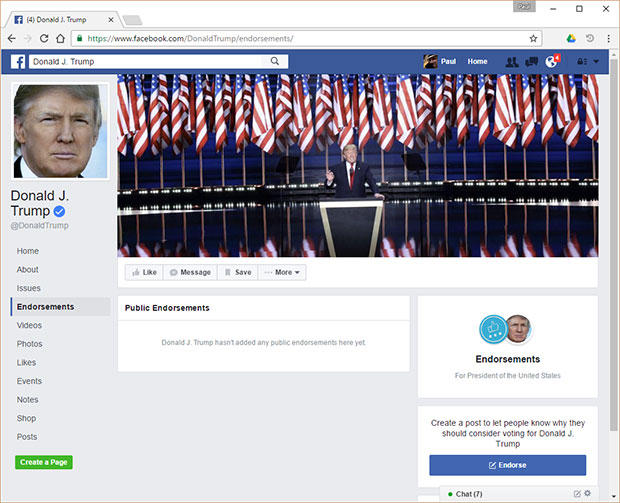Go back in browser
The image size is (620, 503).
pyautogui.click(x=12, y=38)
